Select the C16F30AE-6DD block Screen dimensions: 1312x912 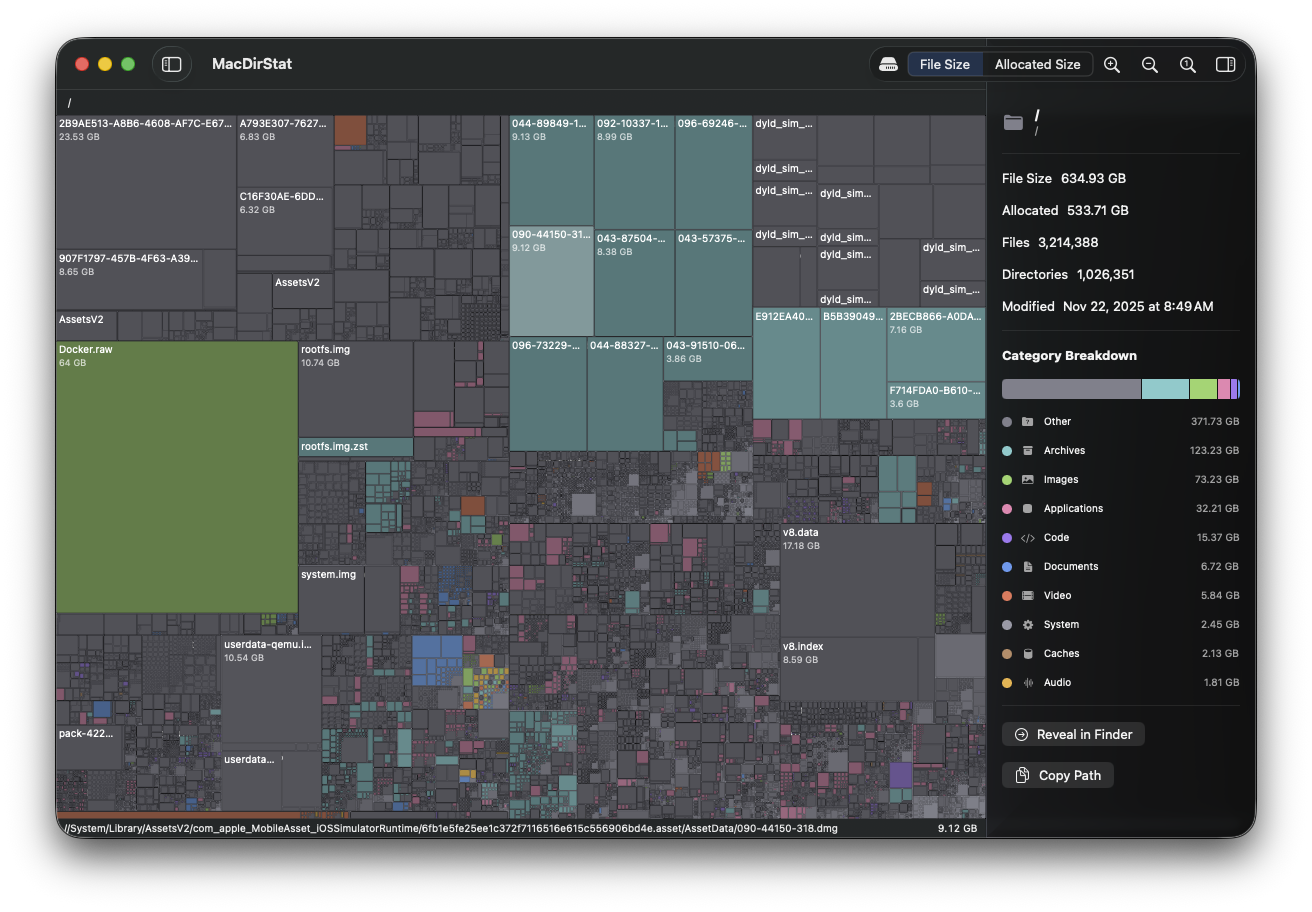pos(285,222)
